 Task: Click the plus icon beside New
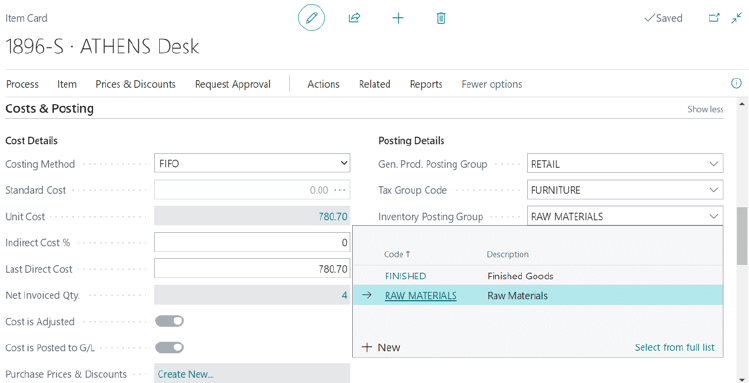(x=367, y=347)
